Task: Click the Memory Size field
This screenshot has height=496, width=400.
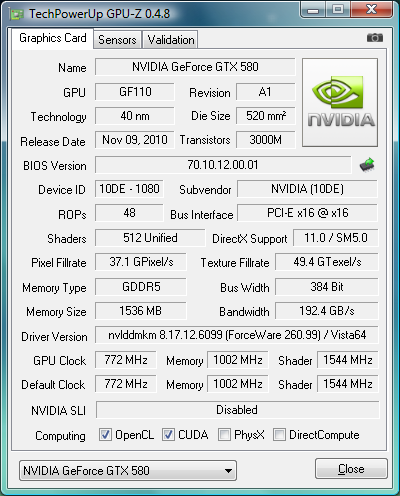Action: point(141,311)
